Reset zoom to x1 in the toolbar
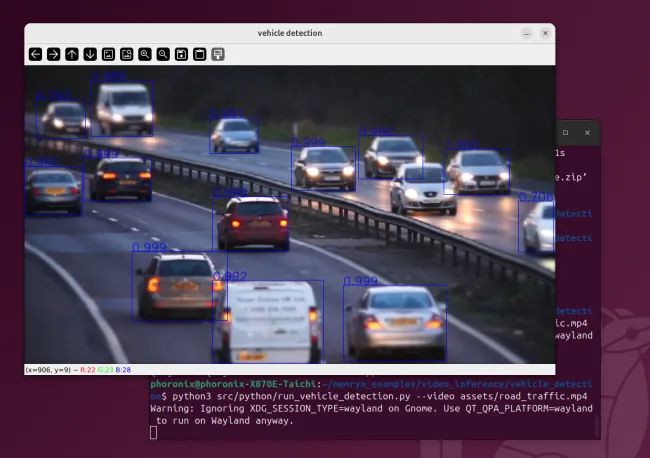 point(108,54)
